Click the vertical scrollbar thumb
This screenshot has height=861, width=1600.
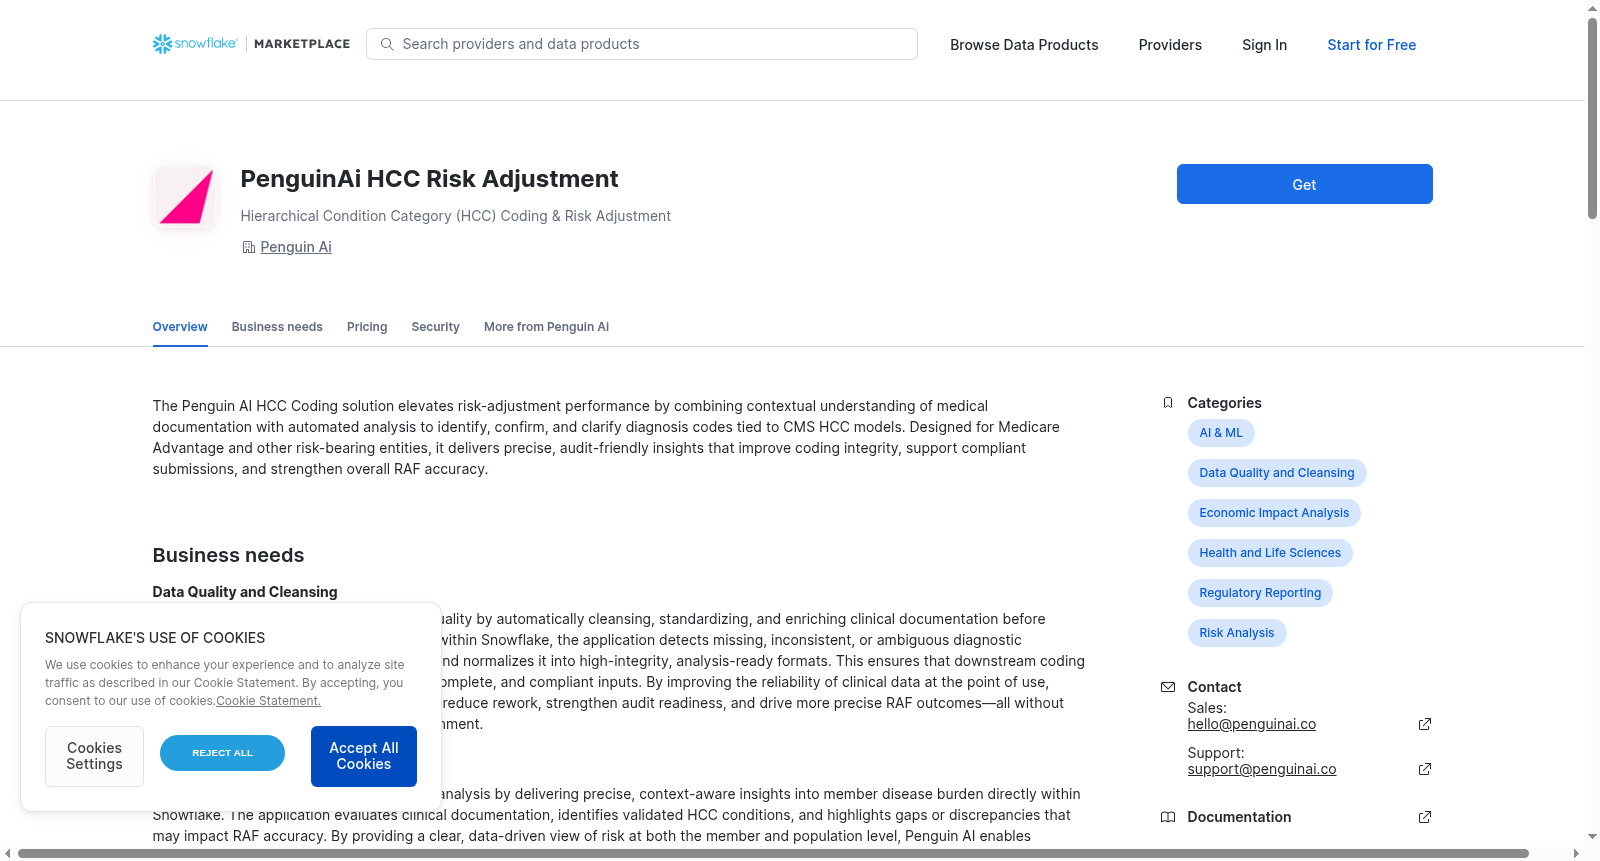1592,118
